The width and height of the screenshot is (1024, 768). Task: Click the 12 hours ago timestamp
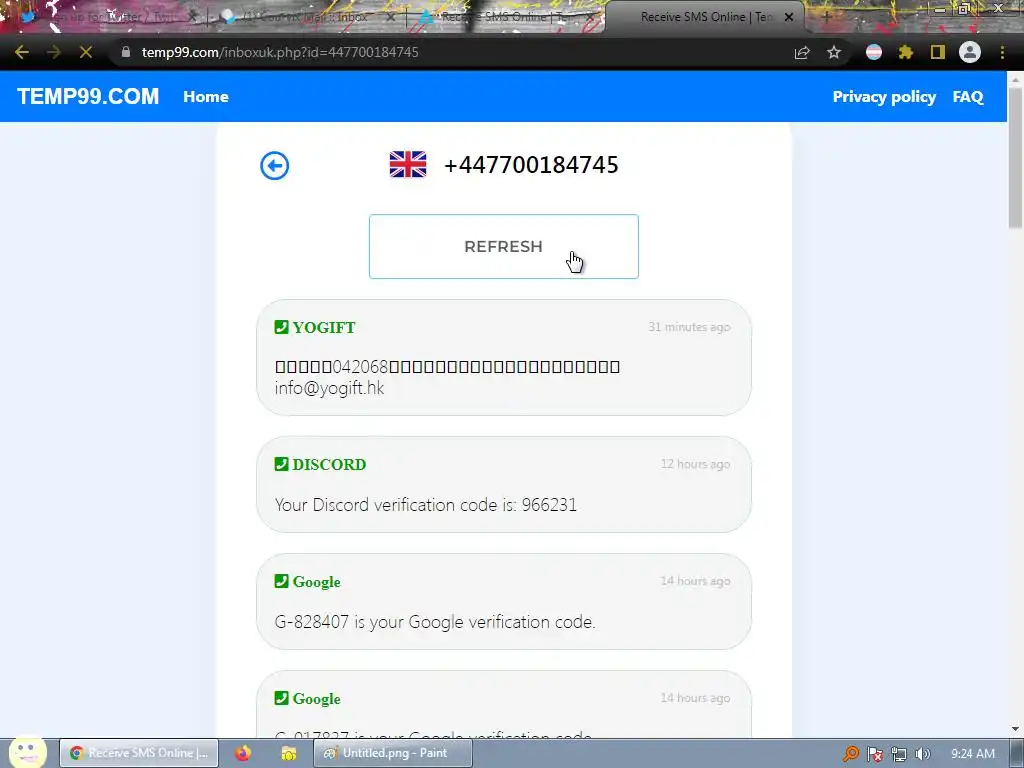[695, 464]
